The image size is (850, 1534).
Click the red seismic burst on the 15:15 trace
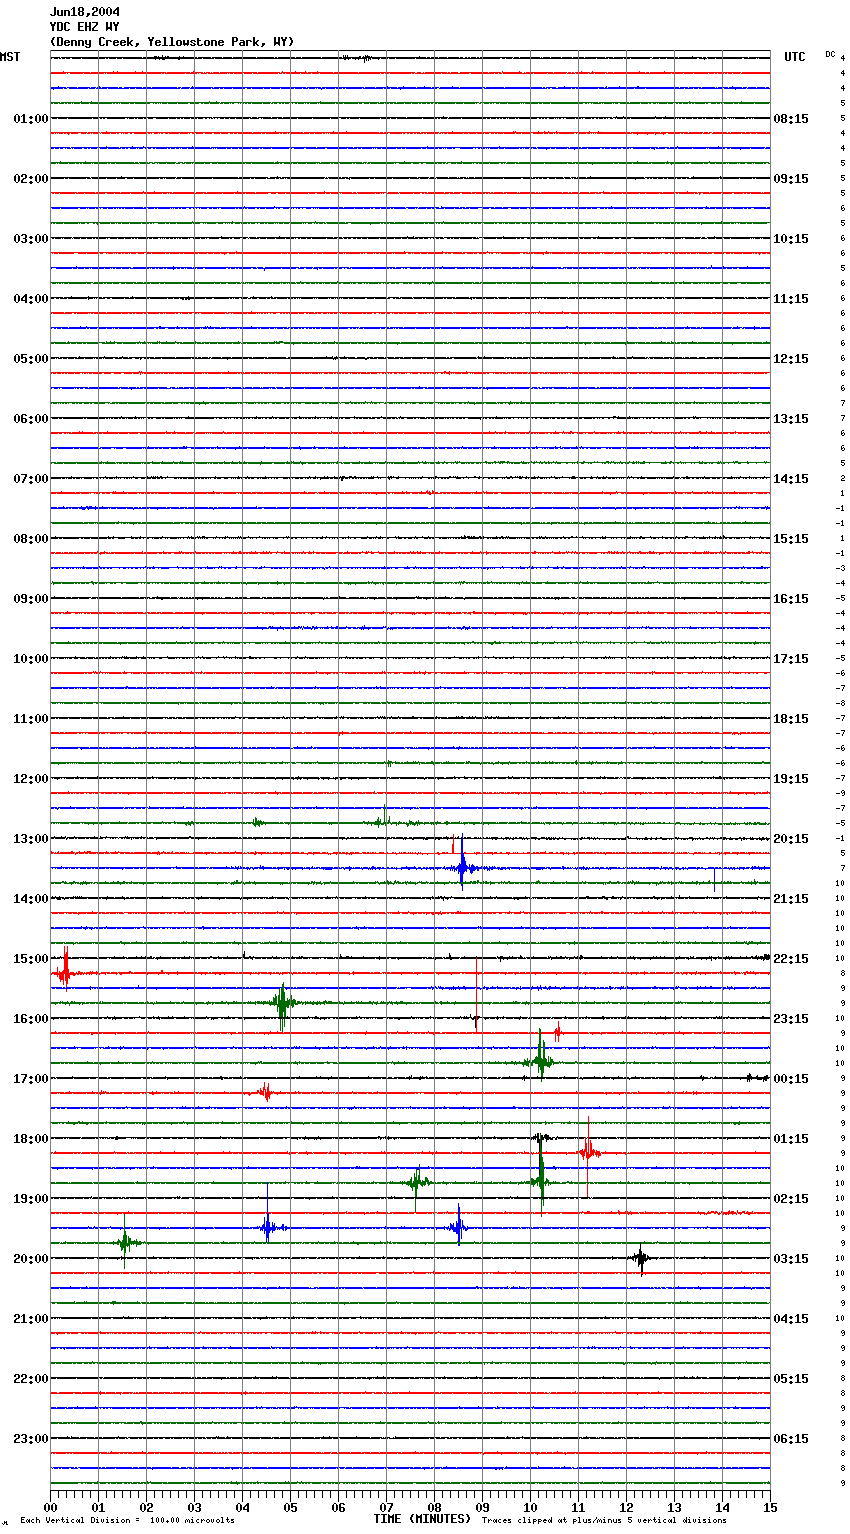65,972
